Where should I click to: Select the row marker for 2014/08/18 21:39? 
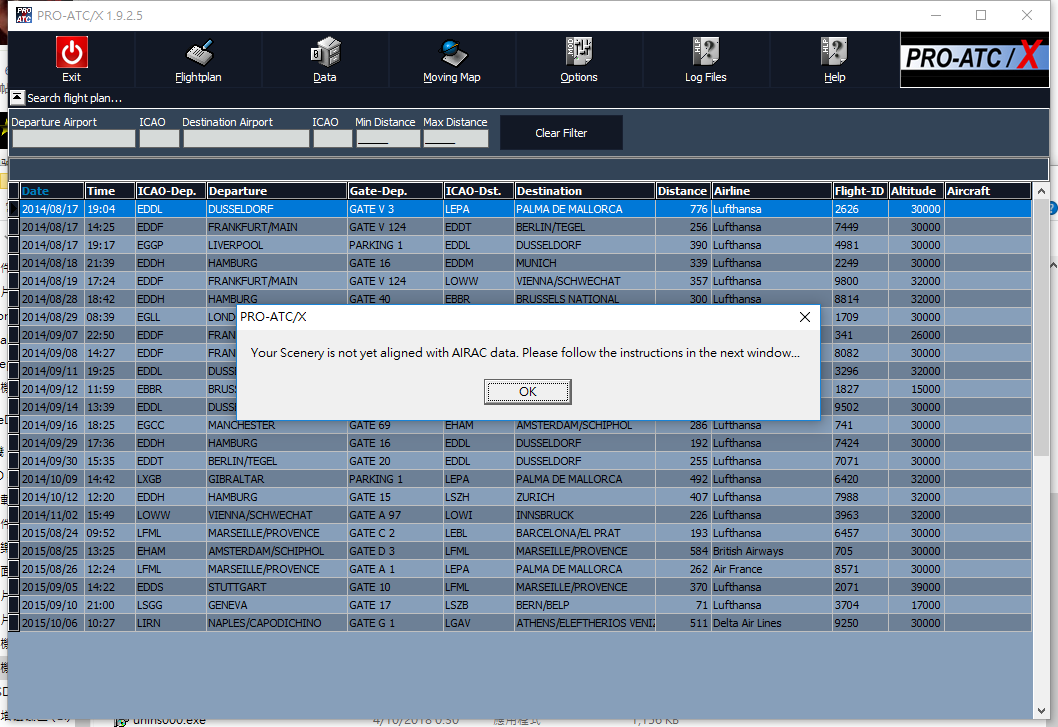pos(13,263)
